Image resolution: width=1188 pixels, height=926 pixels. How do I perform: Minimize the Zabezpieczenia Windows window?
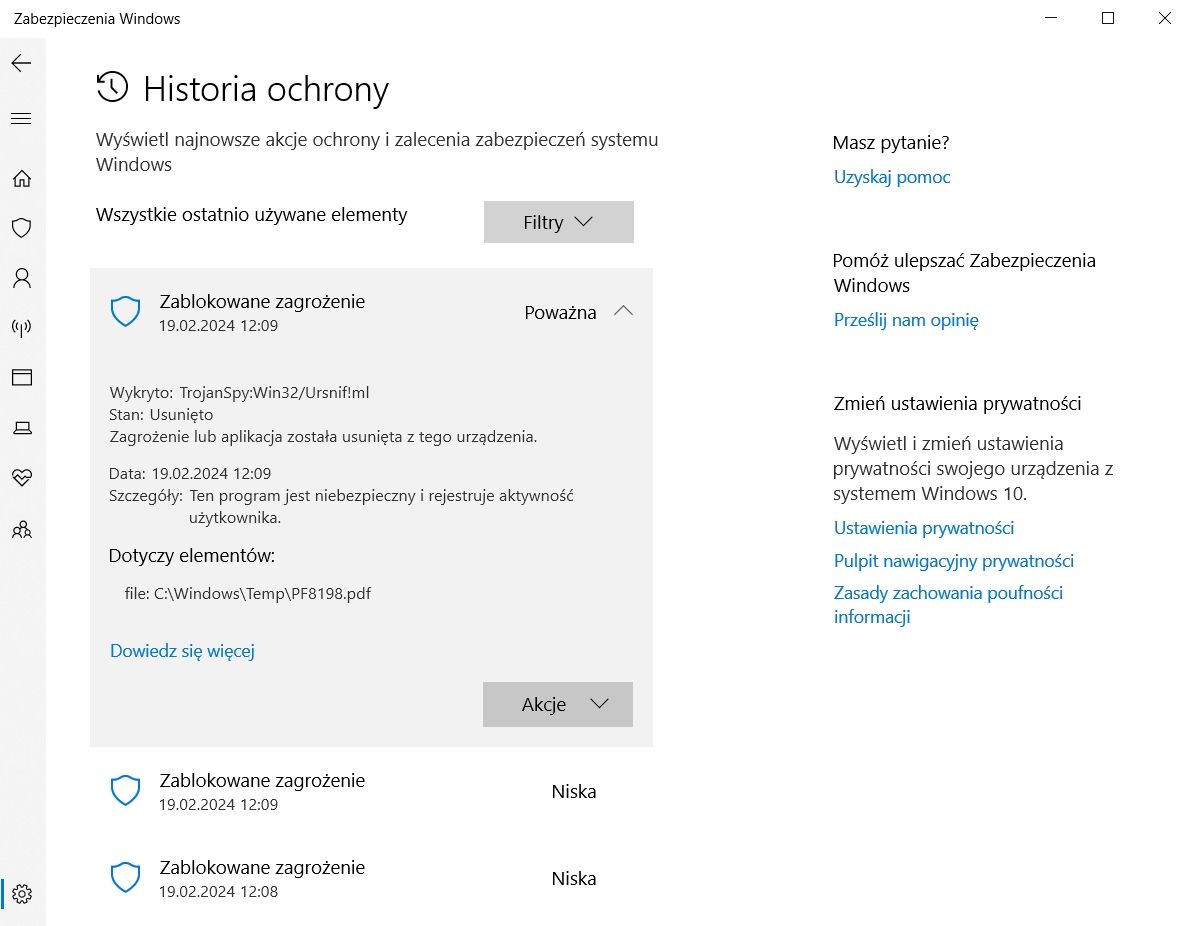pos(1051,18)
